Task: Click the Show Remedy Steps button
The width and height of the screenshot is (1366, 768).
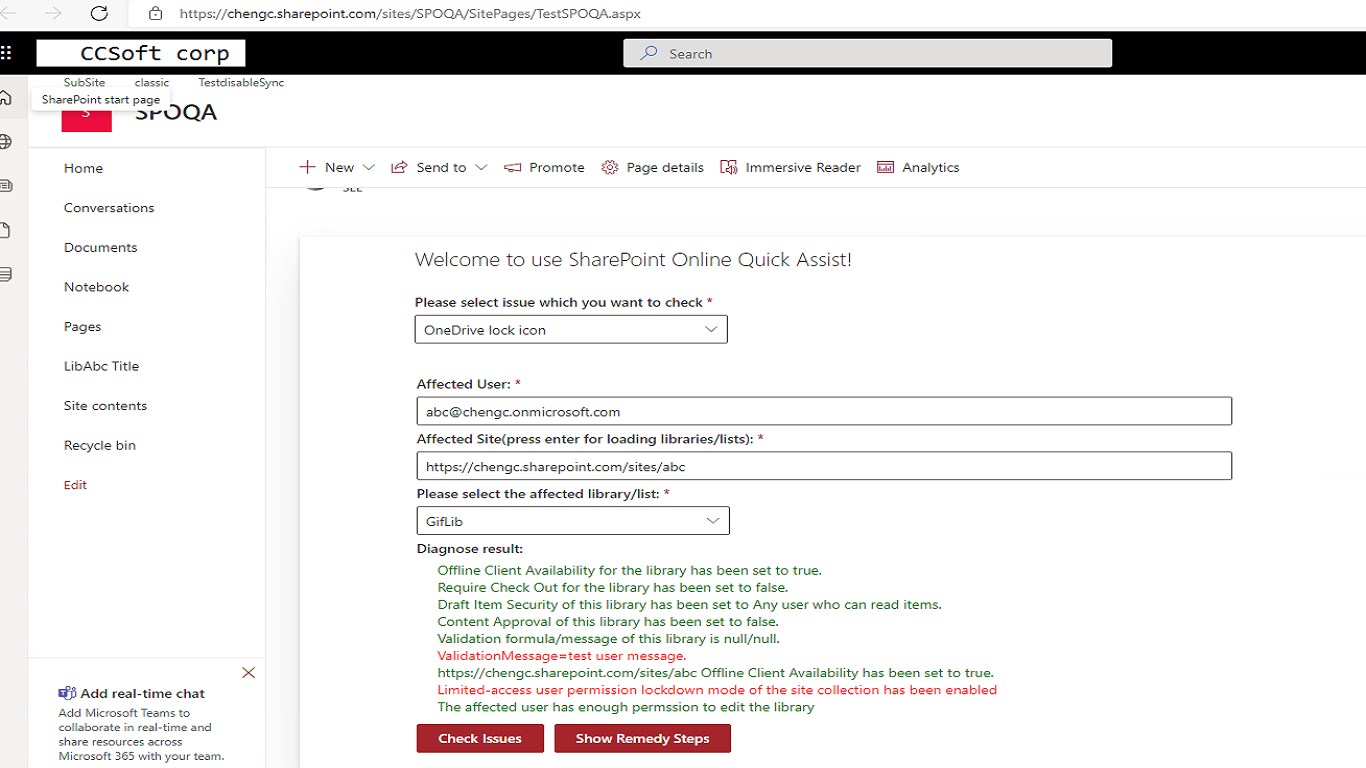Action: click(642, 738)
